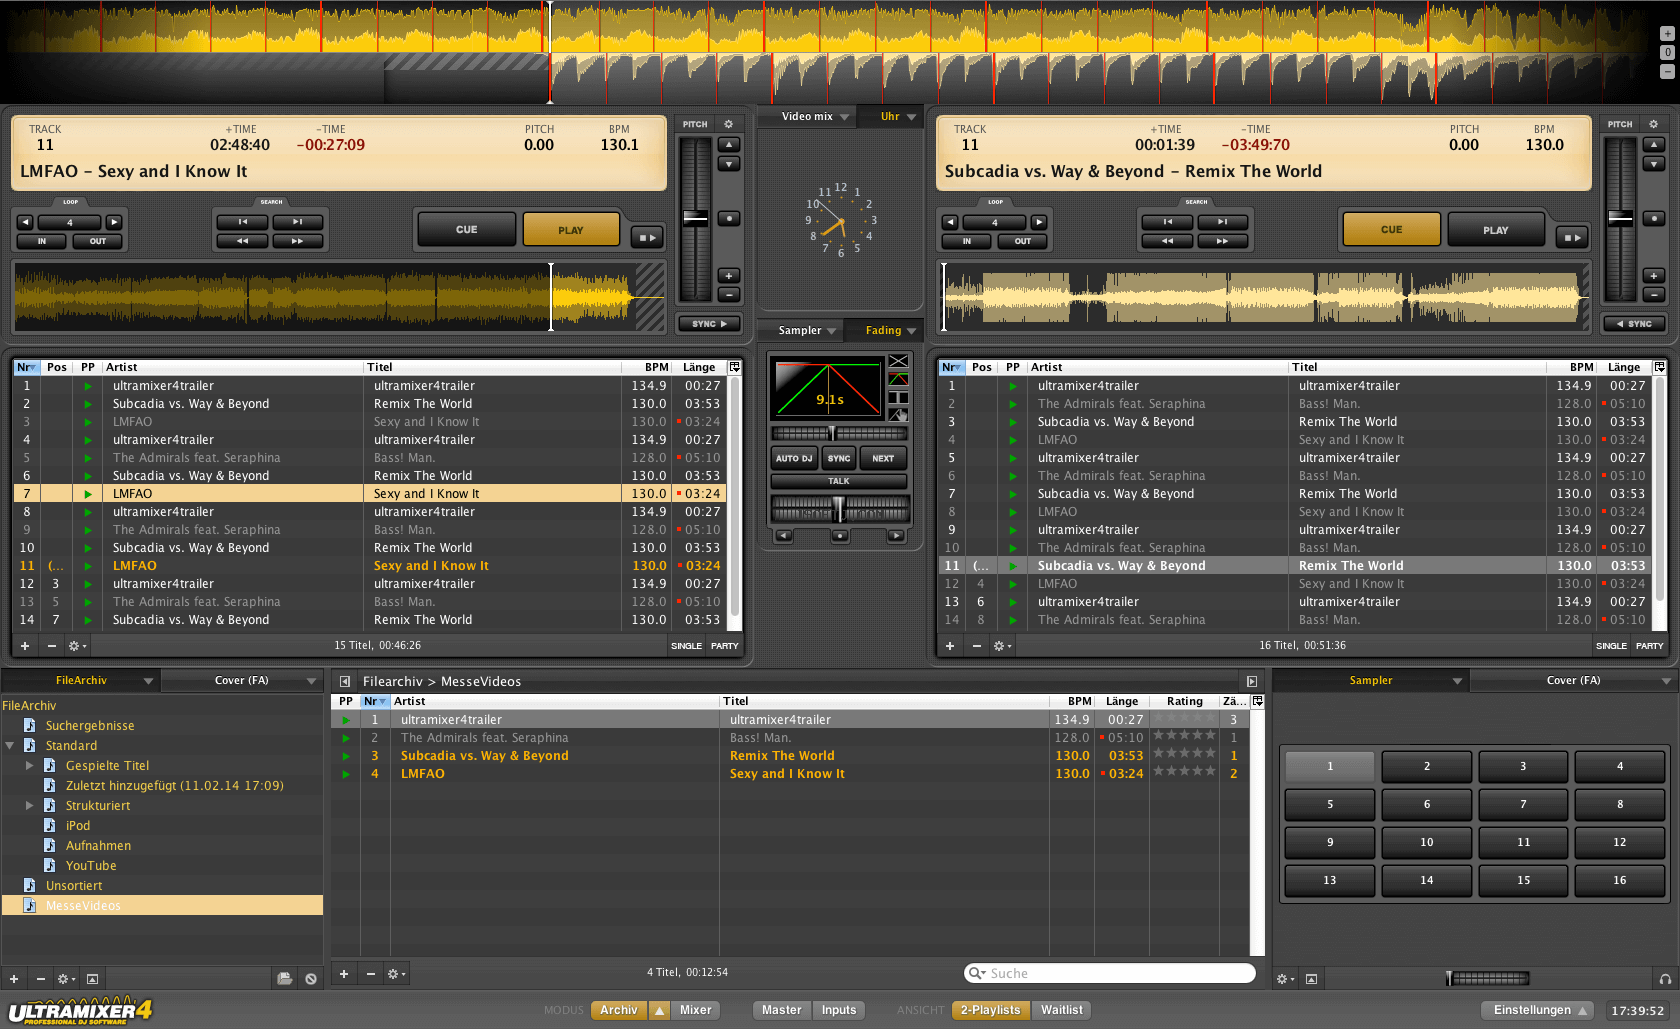Rewind the left deck track
1680x1029 pixels.
click(242, 241)
